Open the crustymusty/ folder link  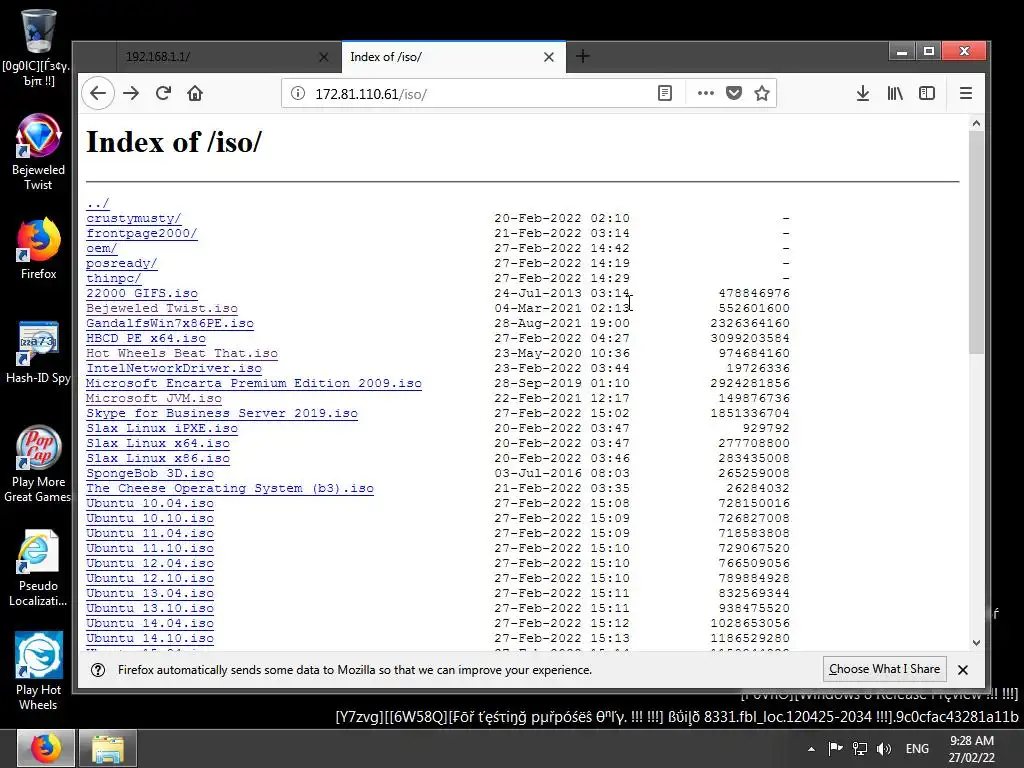[134, 218]
